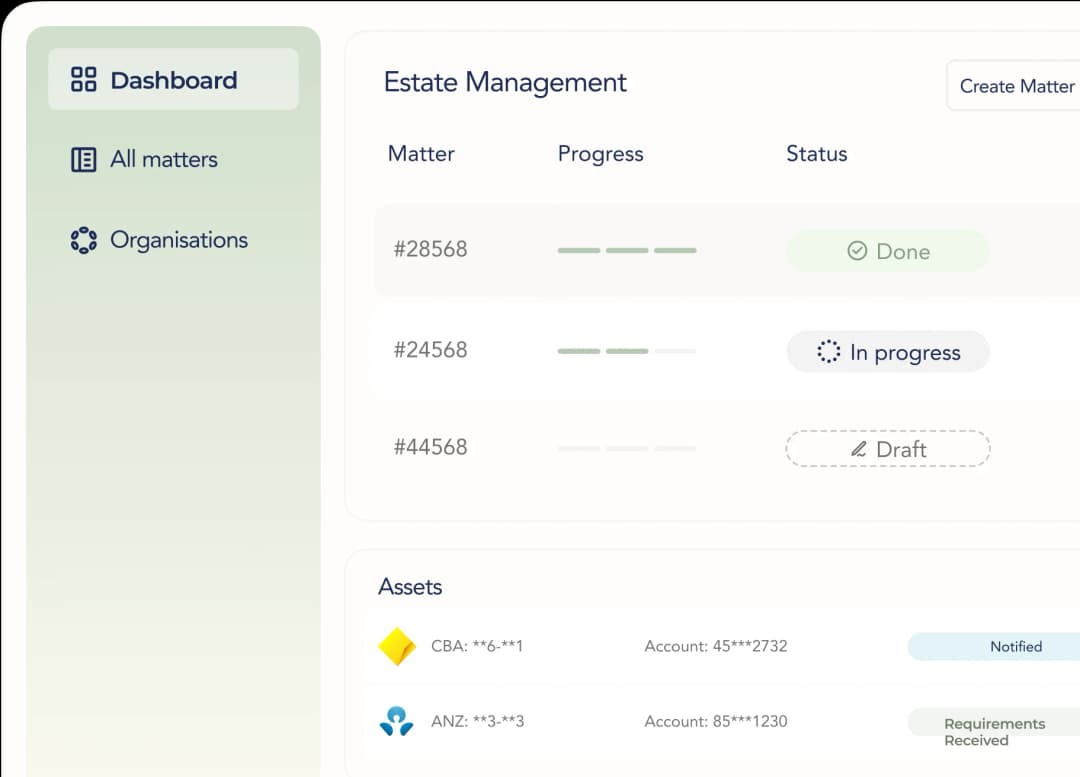Toggle In progress status on matter #24568

(x=887, y=352)
